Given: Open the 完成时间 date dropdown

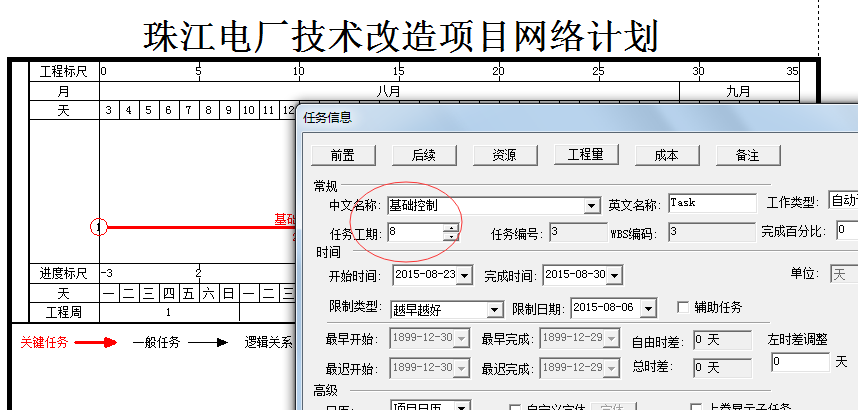Looking at the screenshot, I should pos(614,275).
